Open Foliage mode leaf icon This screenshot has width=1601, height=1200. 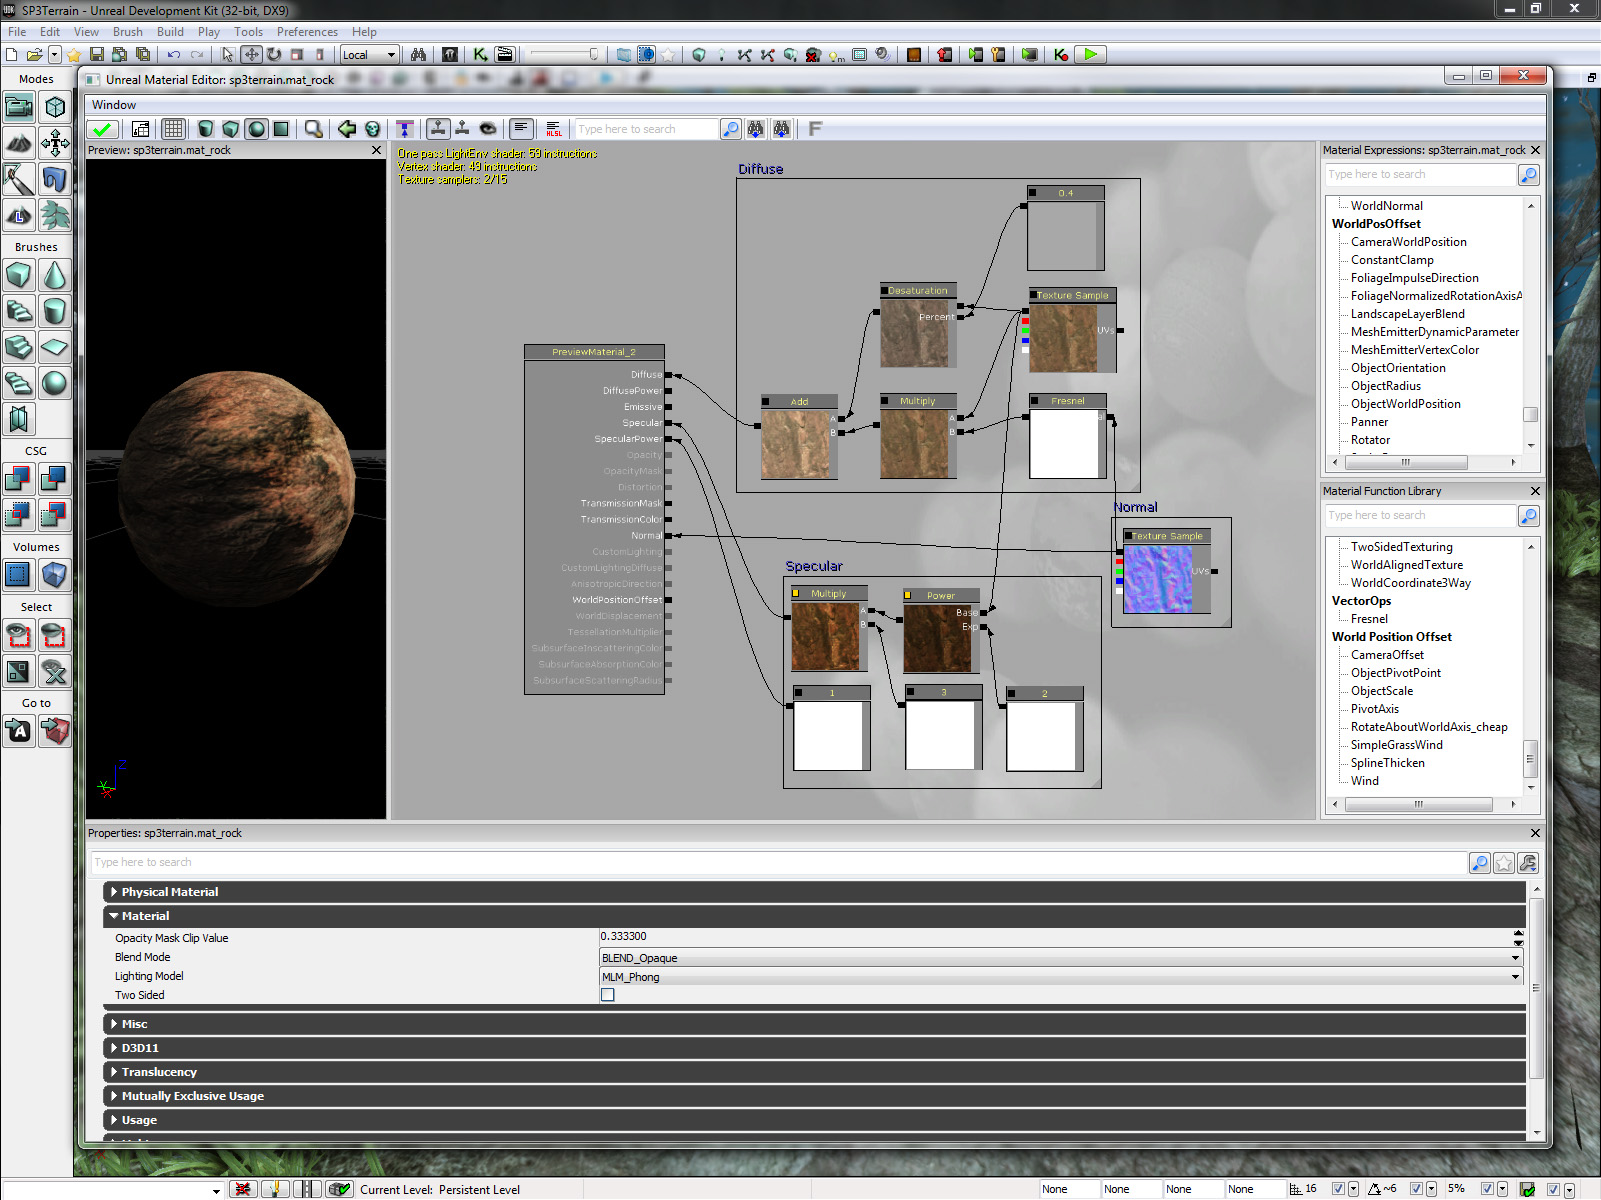[55, 215]
